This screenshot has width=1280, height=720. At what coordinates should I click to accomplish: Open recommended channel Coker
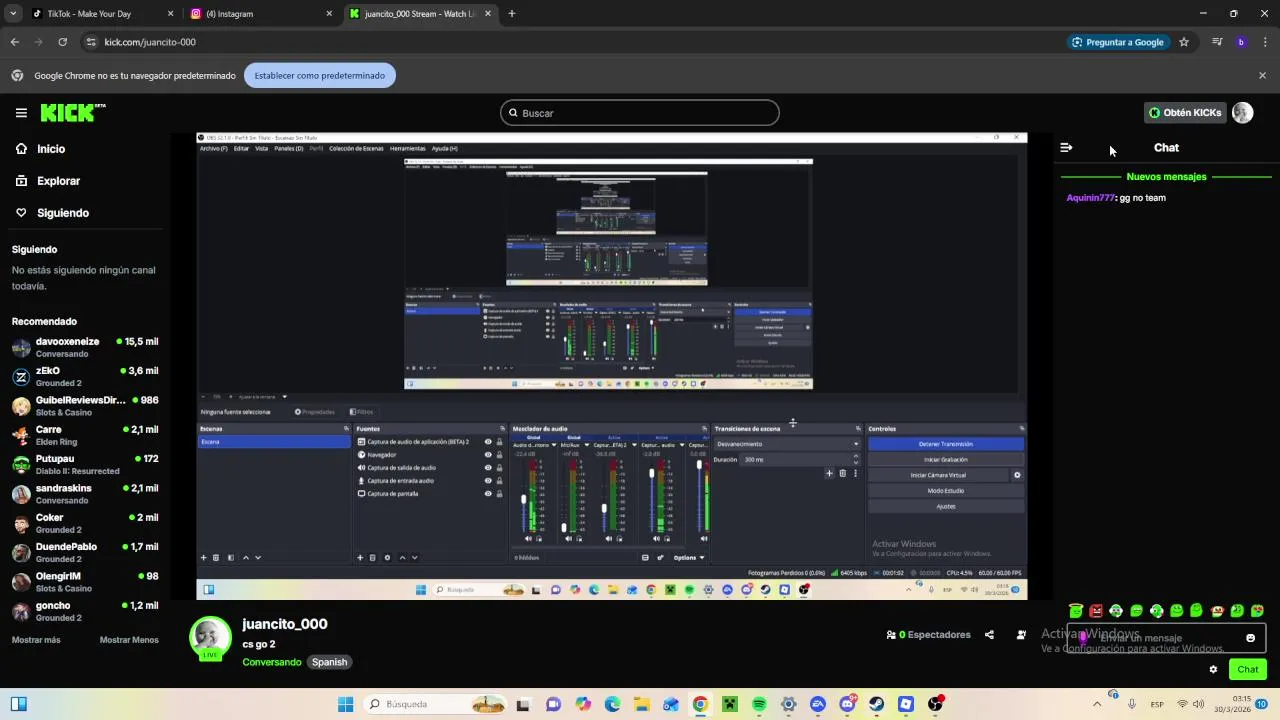click(x=85, y=524)
